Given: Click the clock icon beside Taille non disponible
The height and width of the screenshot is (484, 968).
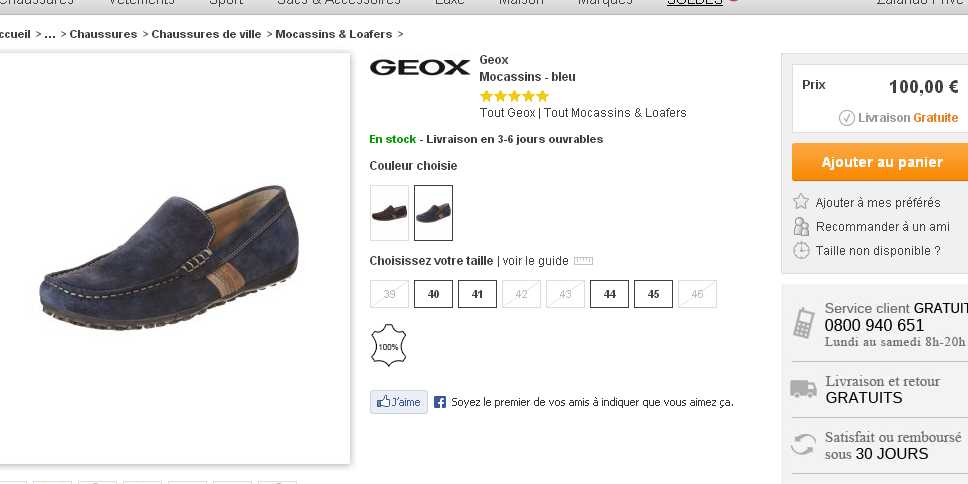Looking at the screenshot, I should click(801, 251).
